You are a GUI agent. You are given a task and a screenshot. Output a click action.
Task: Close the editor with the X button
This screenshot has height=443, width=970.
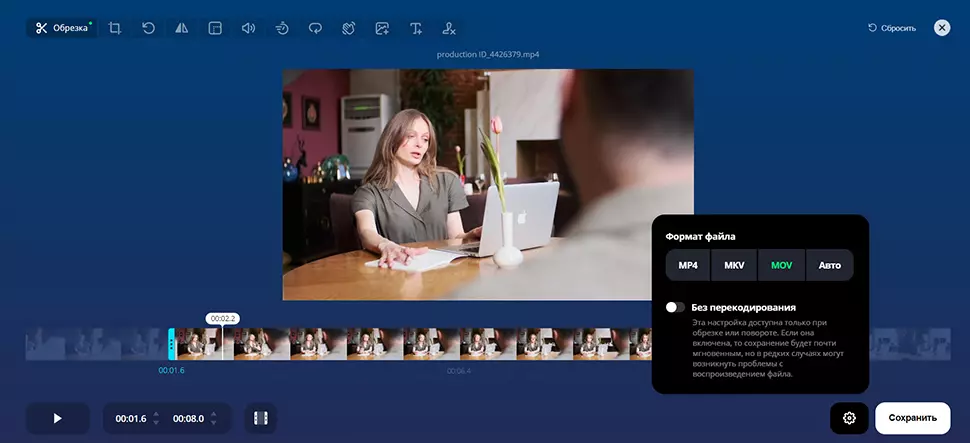(x=942, y=28)
